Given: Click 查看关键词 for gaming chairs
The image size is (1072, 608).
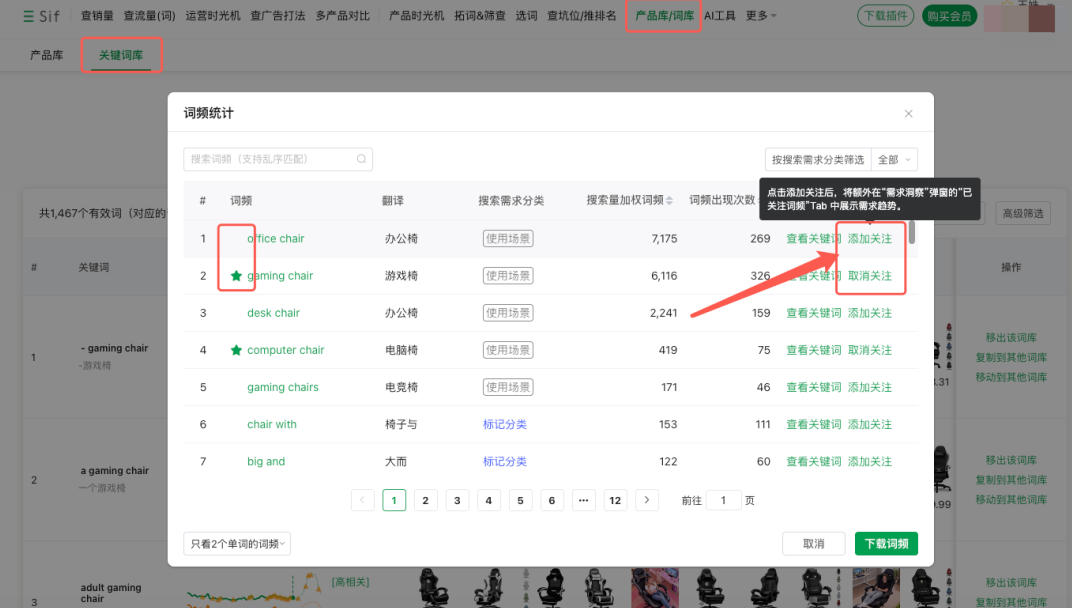Looking at the screenshot, I should click(x=814, y=387).
